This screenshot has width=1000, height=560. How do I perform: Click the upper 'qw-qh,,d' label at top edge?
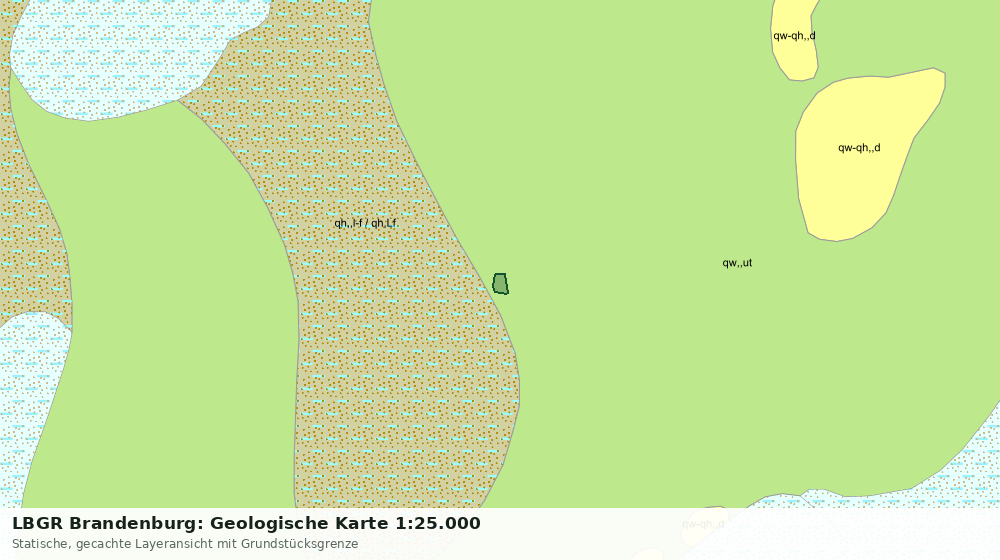click(794, 36)
